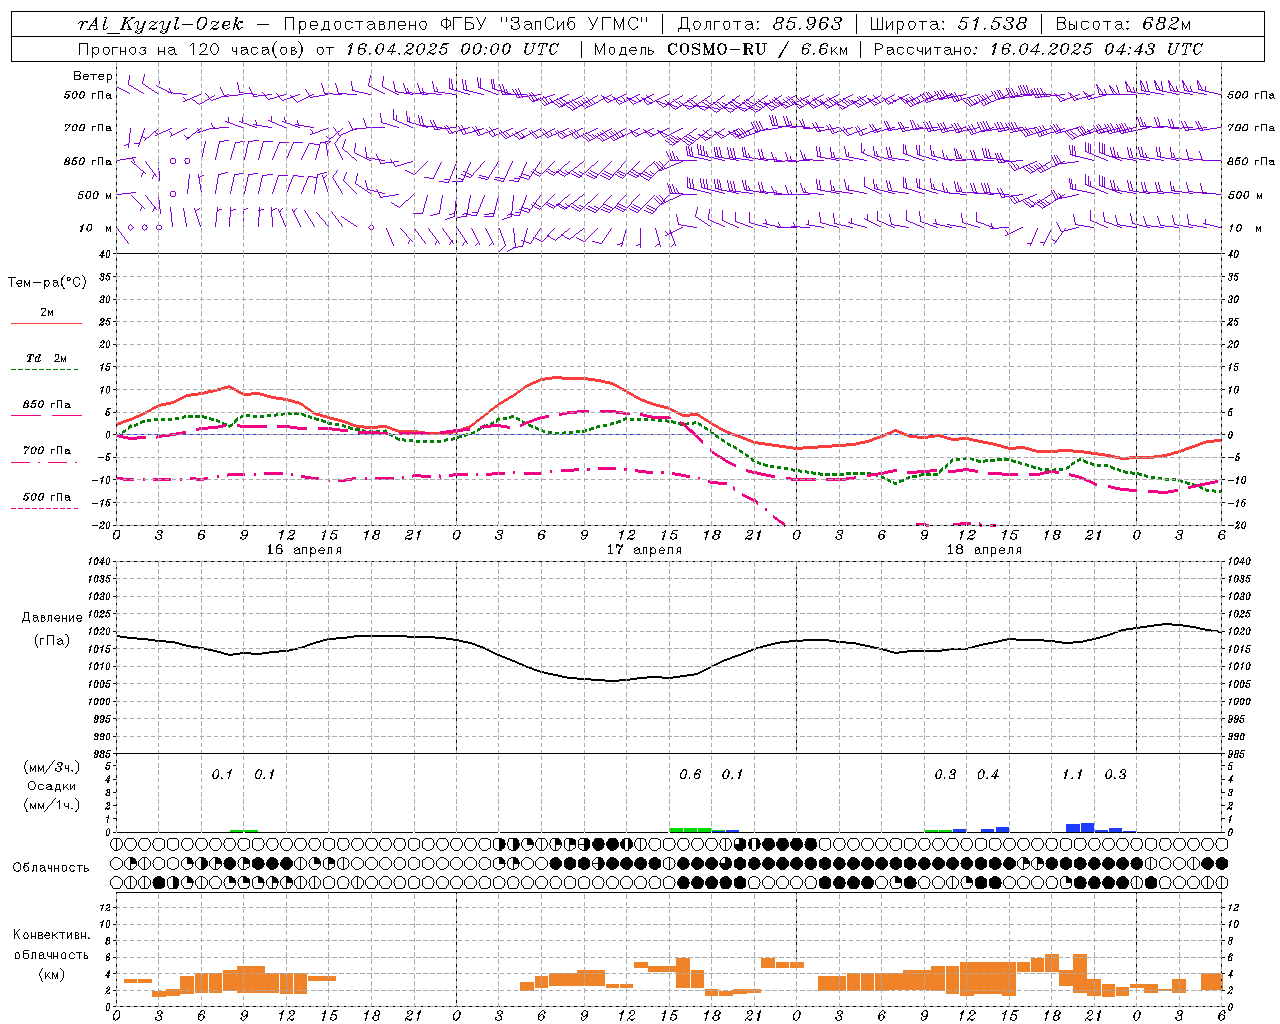Click the Облачность cloud cover label
This screenshot has height=1024, width=1280.
(x=51, y=868)
